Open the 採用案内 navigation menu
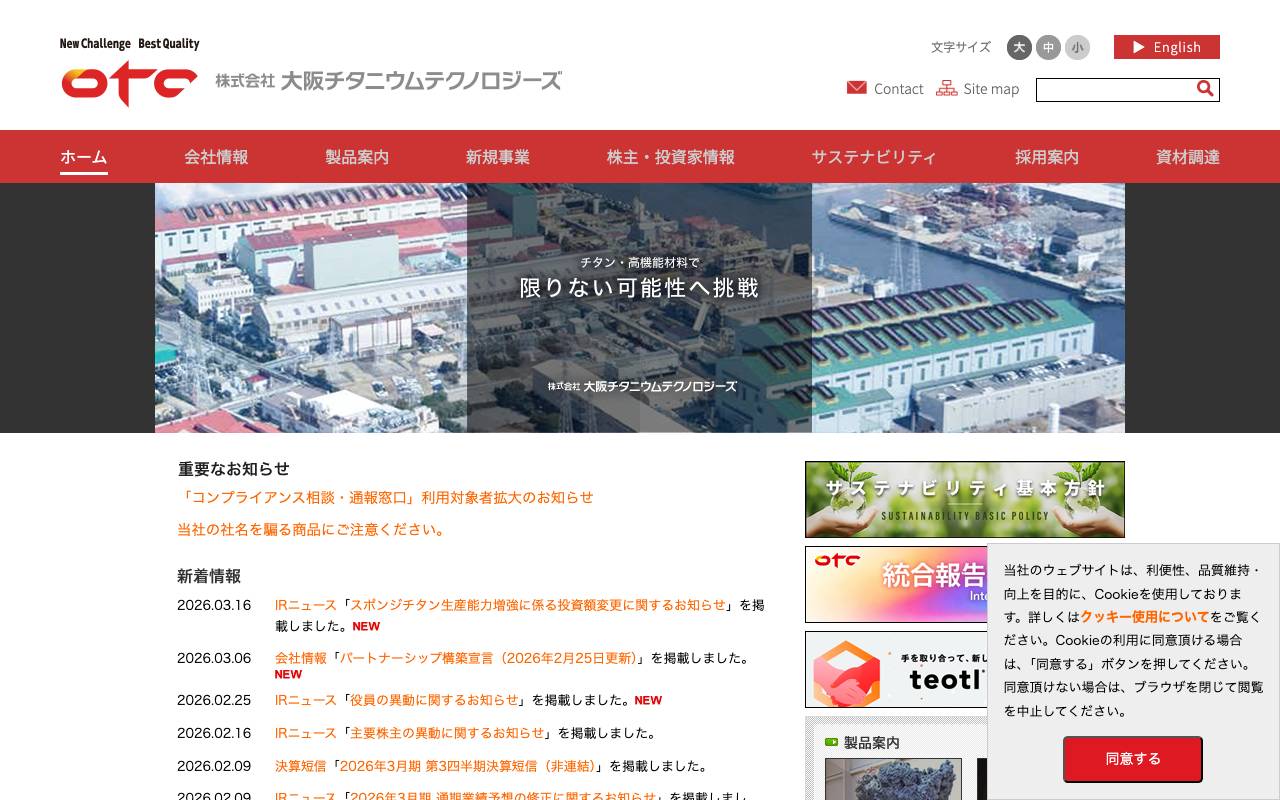 pyautogui.click(x=1046, y=156)
